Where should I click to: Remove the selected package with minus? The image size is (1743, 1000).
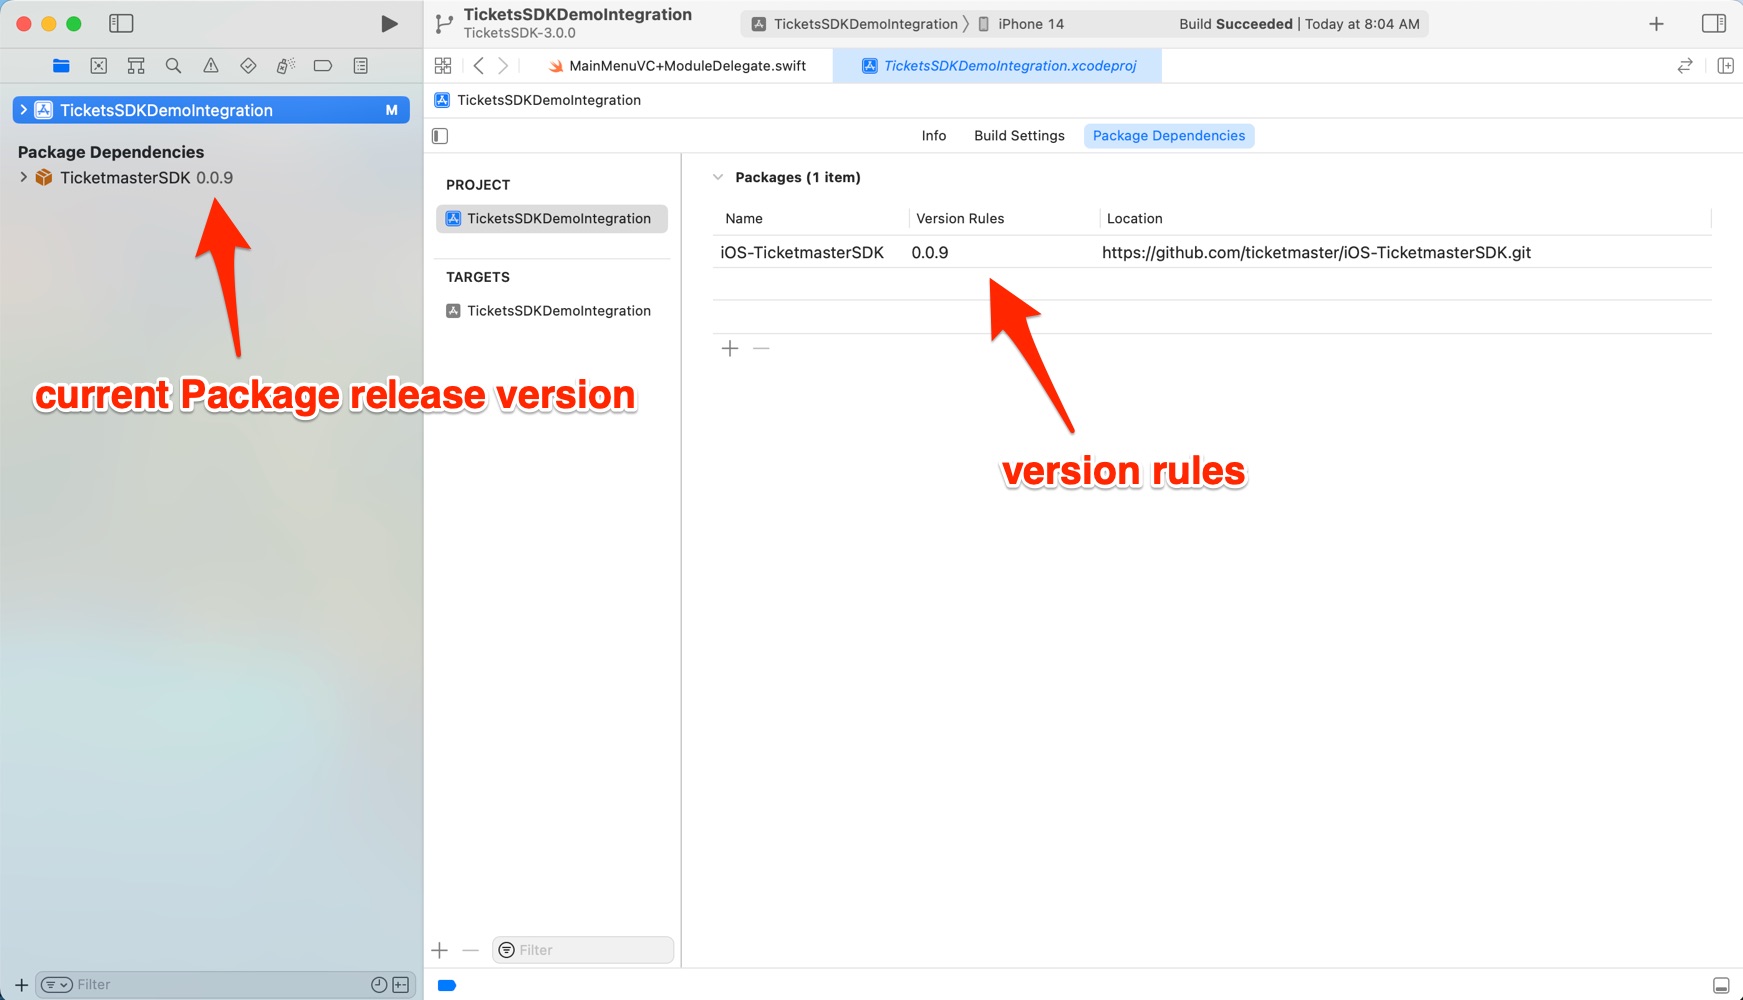point(761,348)
